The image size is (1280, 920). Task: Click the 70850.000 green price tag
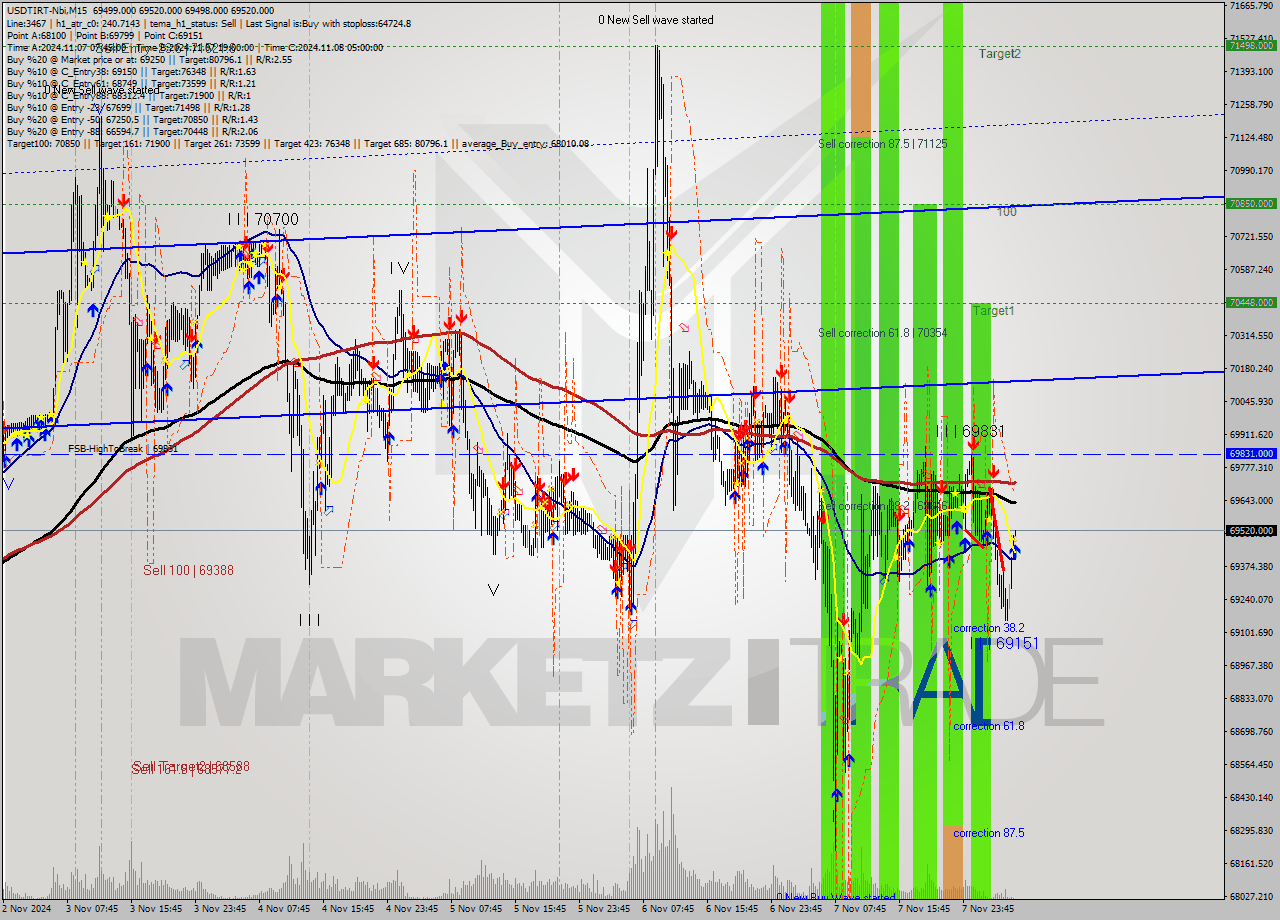tap(1251, 203)
